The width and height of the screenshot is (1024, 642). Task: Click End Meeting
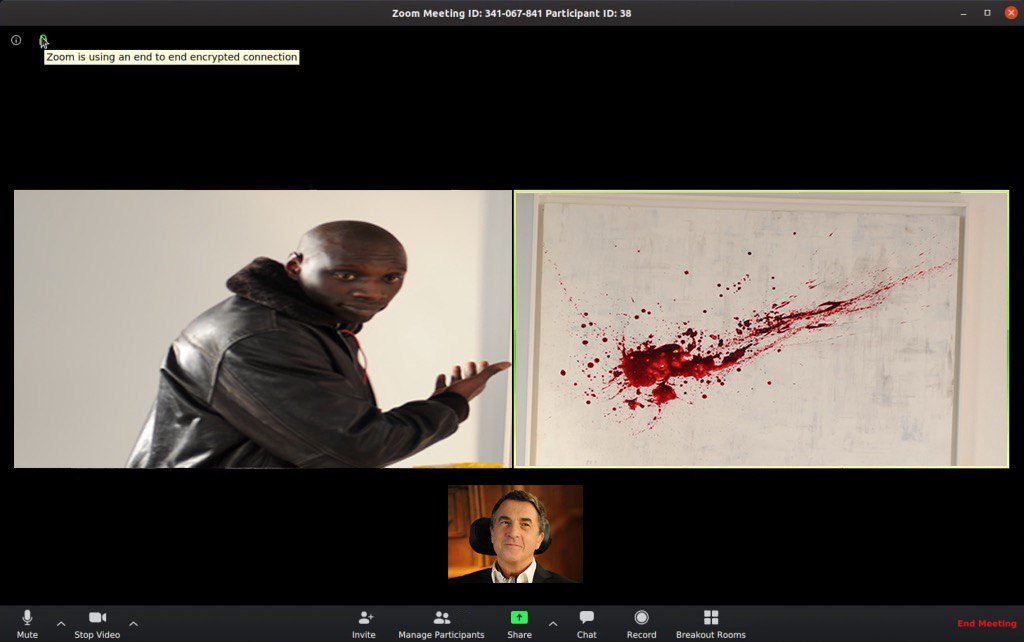click(x=987, y=623)
